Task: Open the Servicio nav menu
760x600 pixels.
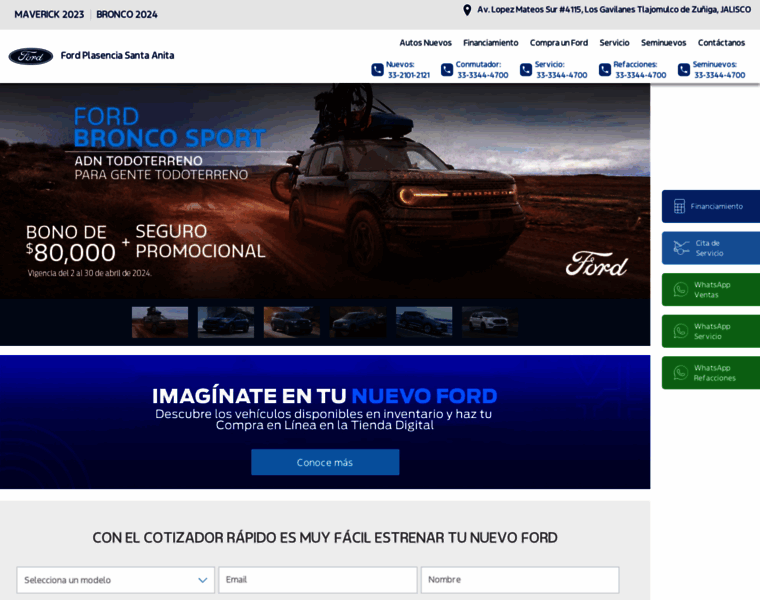Action: point(614,43)
